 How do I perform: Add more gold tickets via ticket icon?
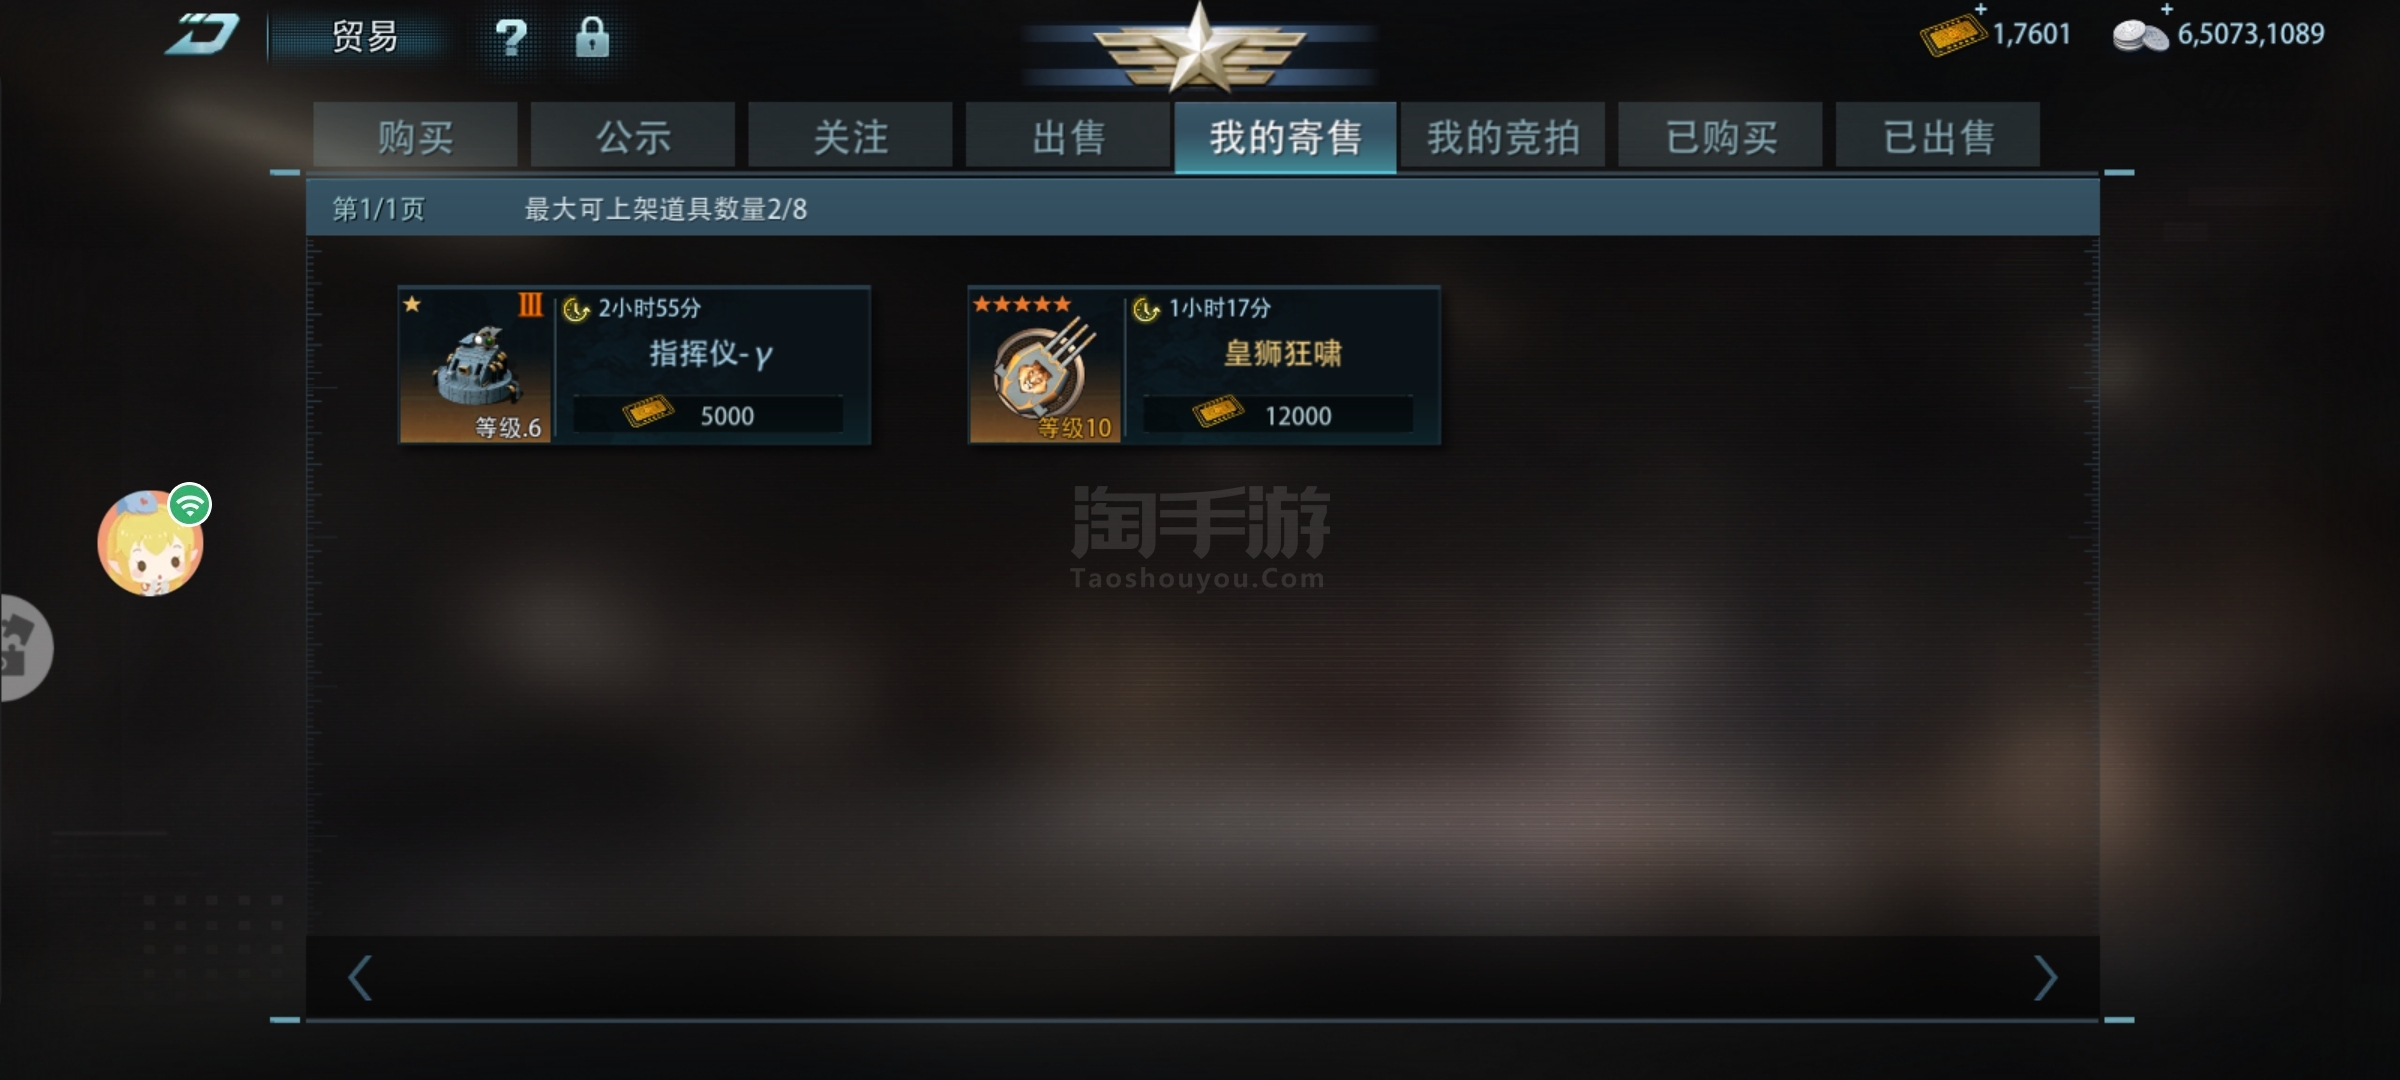coord(1953,33)
